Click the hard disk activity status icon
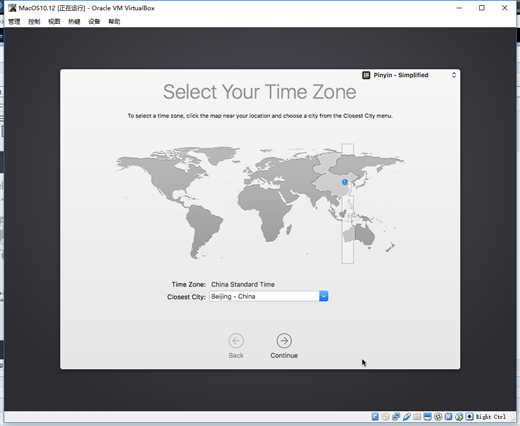 click(375, 416)
